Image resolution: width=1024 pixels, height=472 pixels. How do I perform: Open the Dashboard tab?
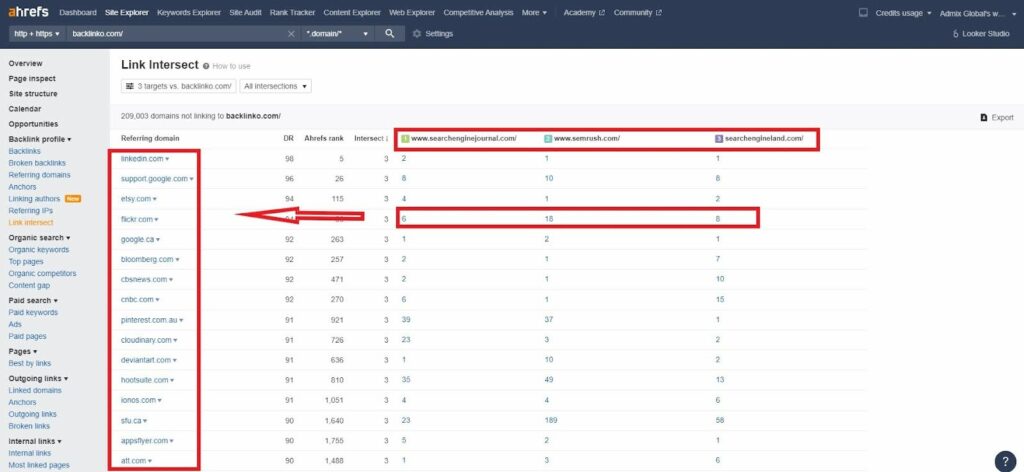78,12
